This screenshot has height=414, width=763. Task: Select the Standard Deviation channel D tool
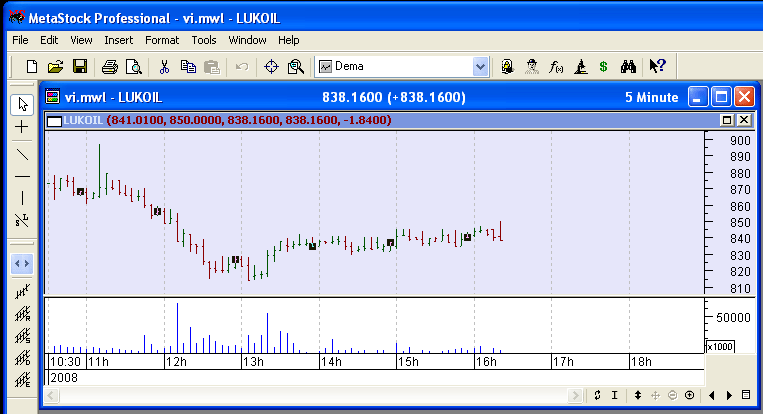click(22, 358)
